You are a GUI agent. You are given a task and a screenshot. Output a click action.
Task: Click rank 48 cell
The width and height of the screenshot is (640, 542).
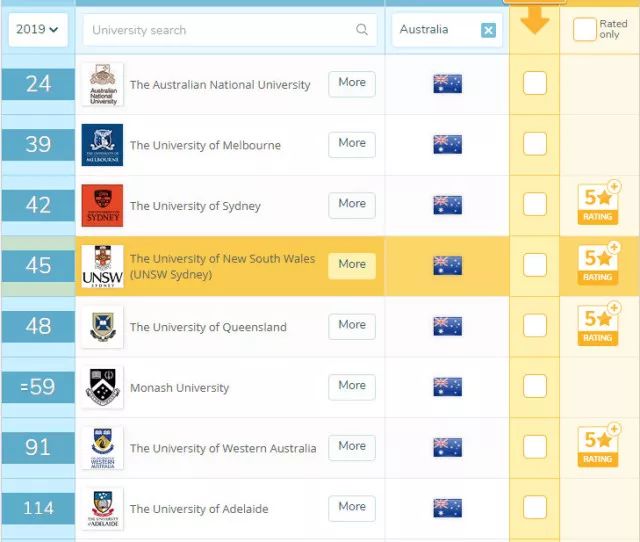click(38, 327)
